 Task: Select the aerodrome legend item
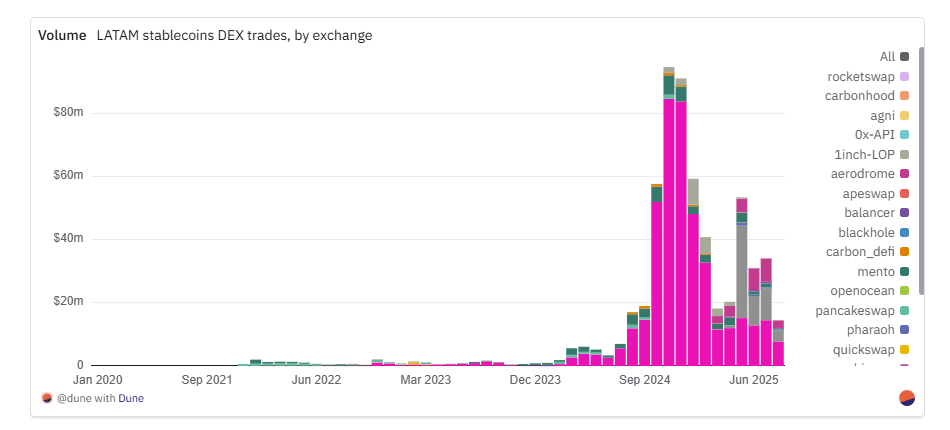(x=870, y=174)
